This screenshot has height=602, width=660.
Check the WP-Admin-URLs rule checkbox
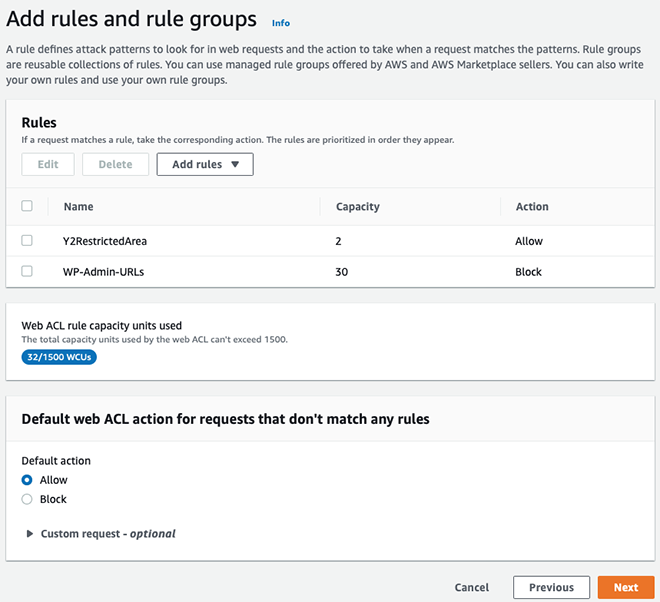coord(27,271)
